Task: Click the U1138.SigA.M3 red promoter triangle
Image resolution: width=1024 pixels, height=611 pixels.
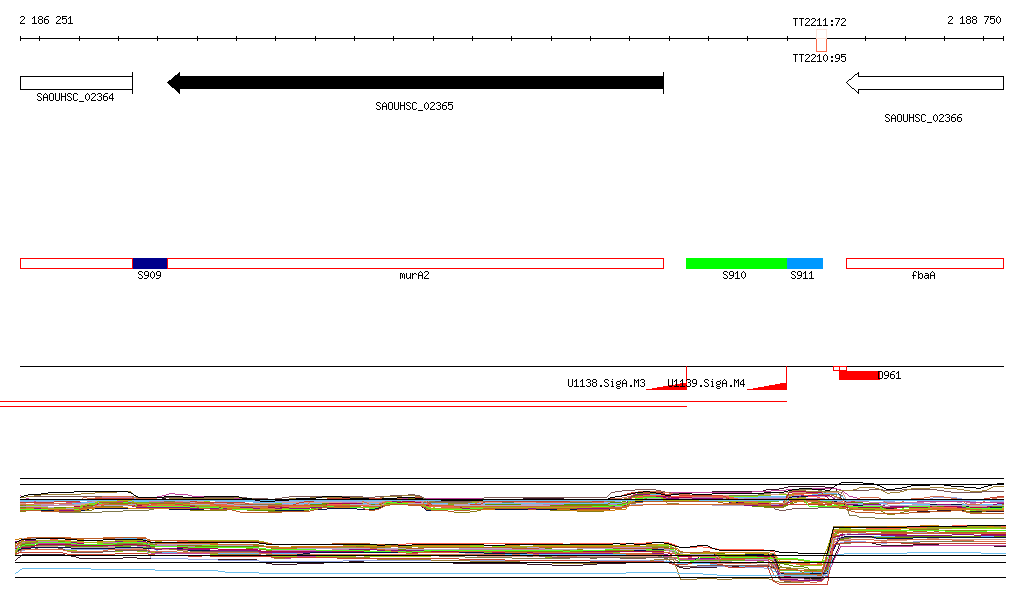Action: (667, 385)
